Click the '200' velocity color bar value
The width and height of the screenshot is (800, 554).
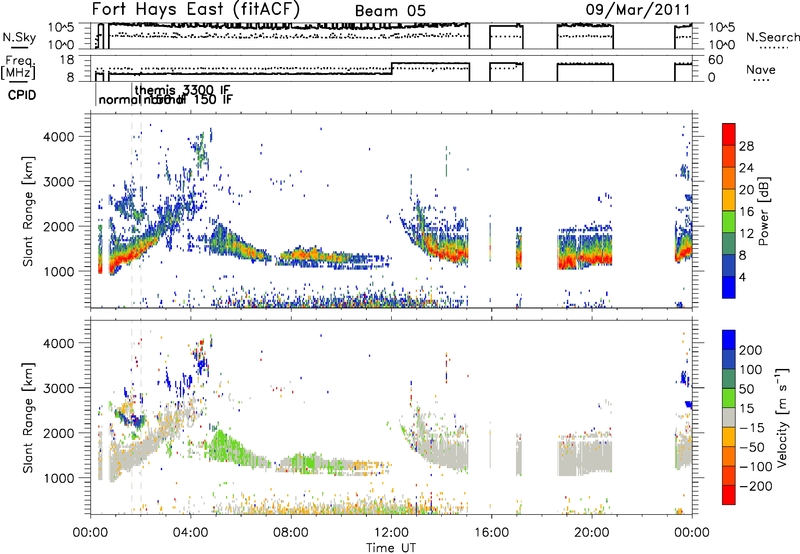click(x=751, y=350)
